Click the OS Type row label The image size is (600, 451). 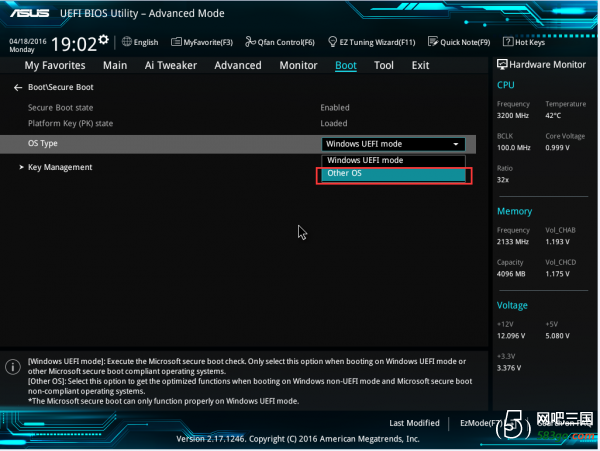coord(42,143)
